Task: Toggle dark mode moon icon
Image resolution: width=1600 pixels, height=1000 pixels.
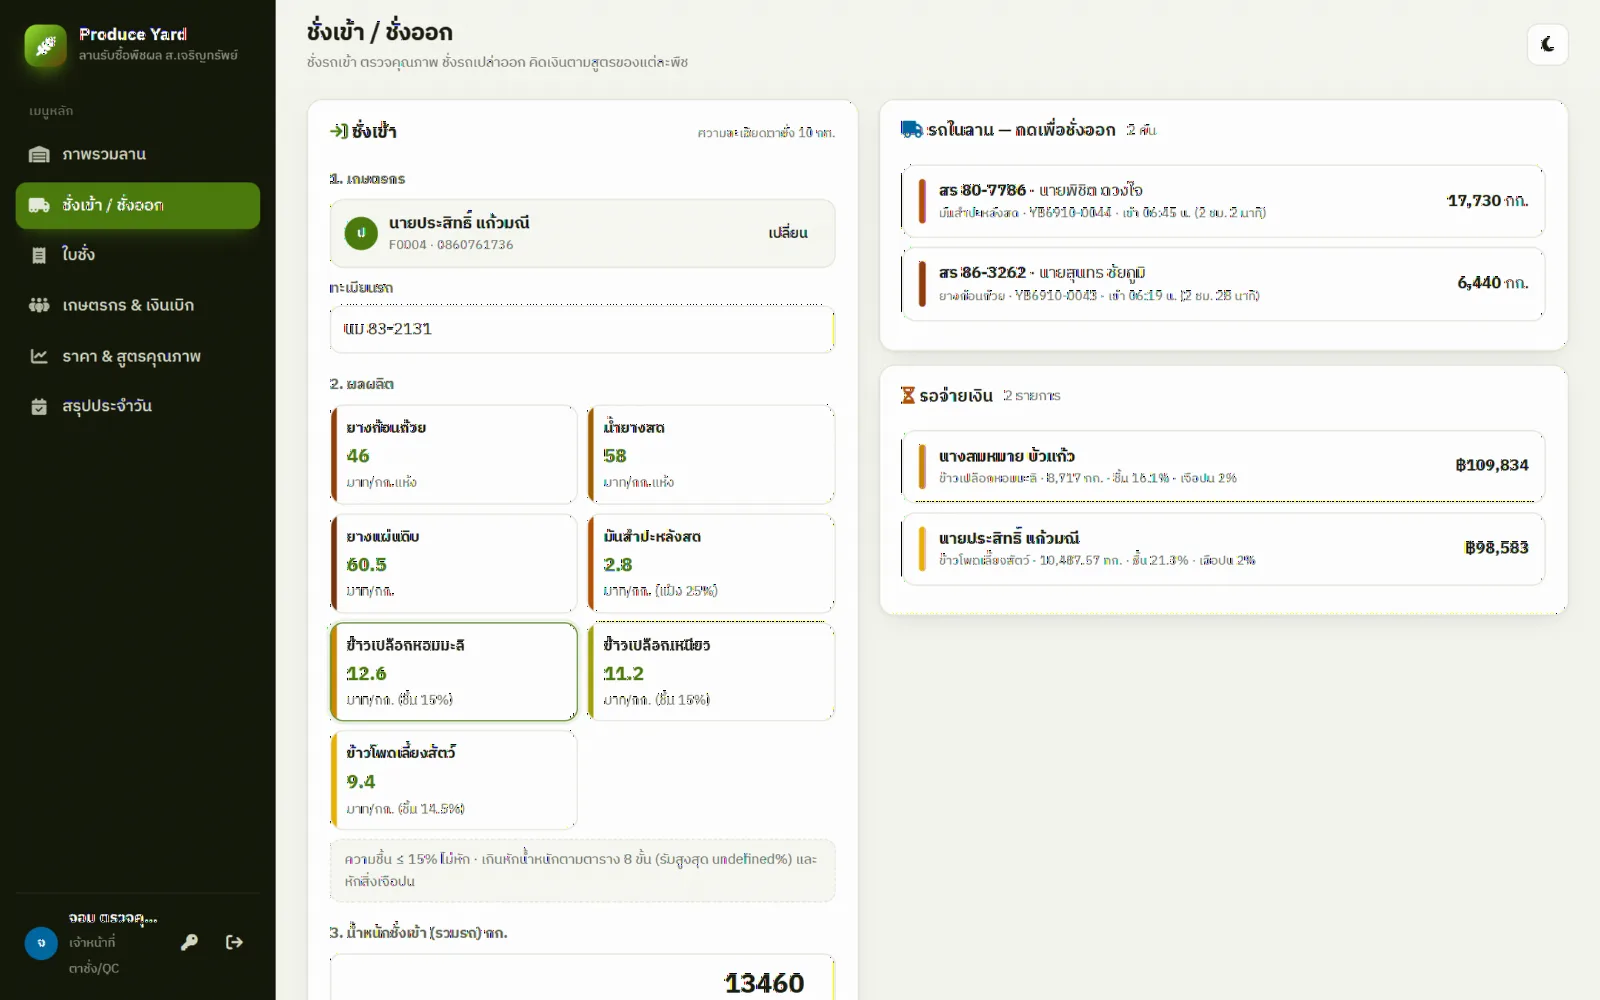Action: click(1547, 44)
